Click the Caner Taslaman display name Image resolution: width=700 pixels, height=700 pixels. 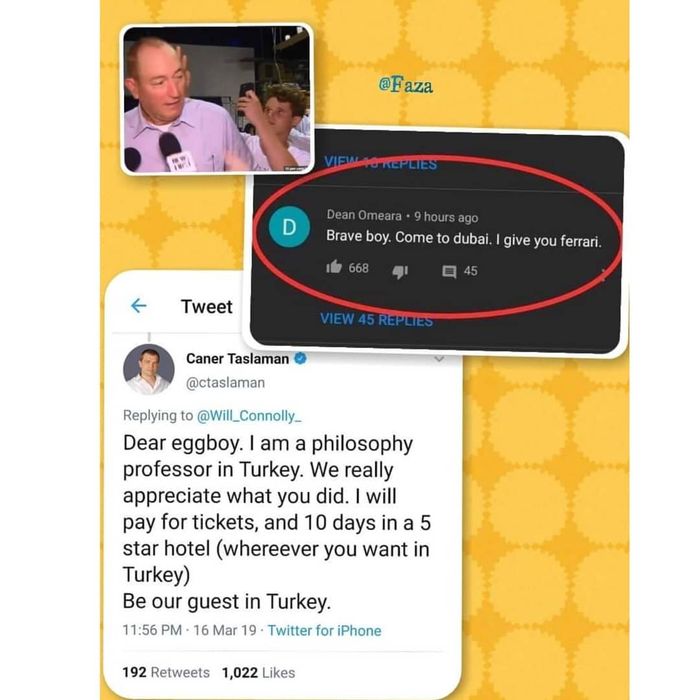coord(238,358)
